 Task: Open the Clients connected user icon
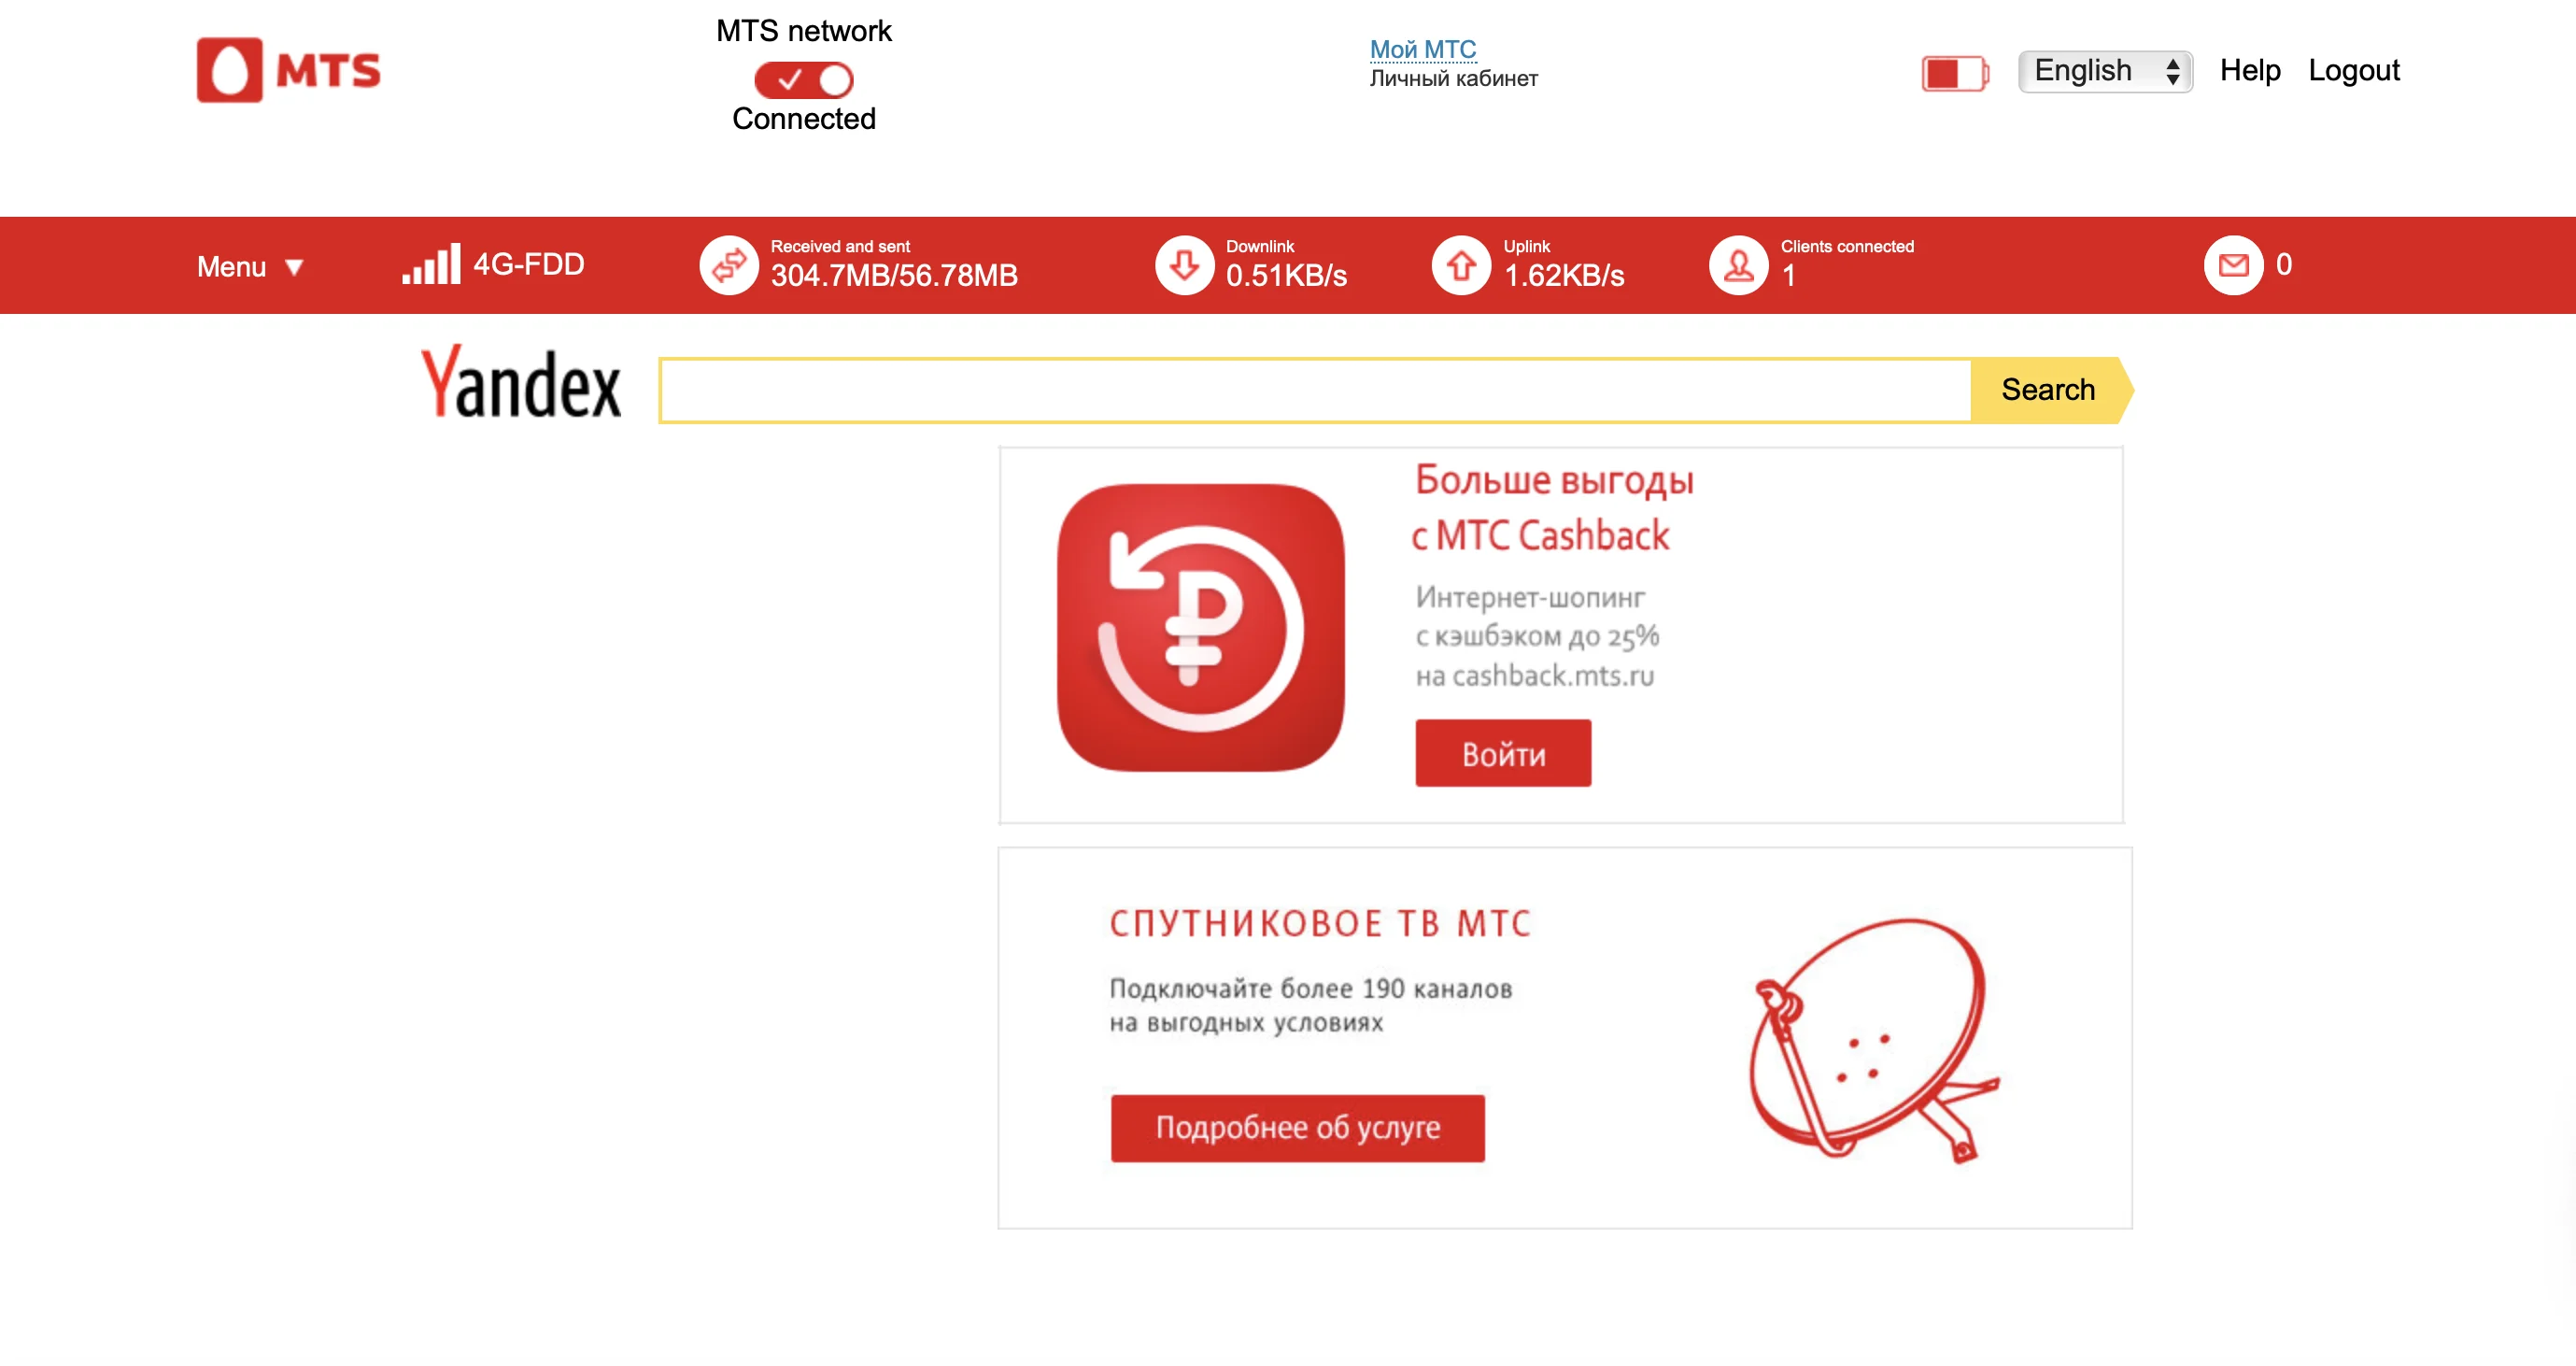tap(1739, 265)
